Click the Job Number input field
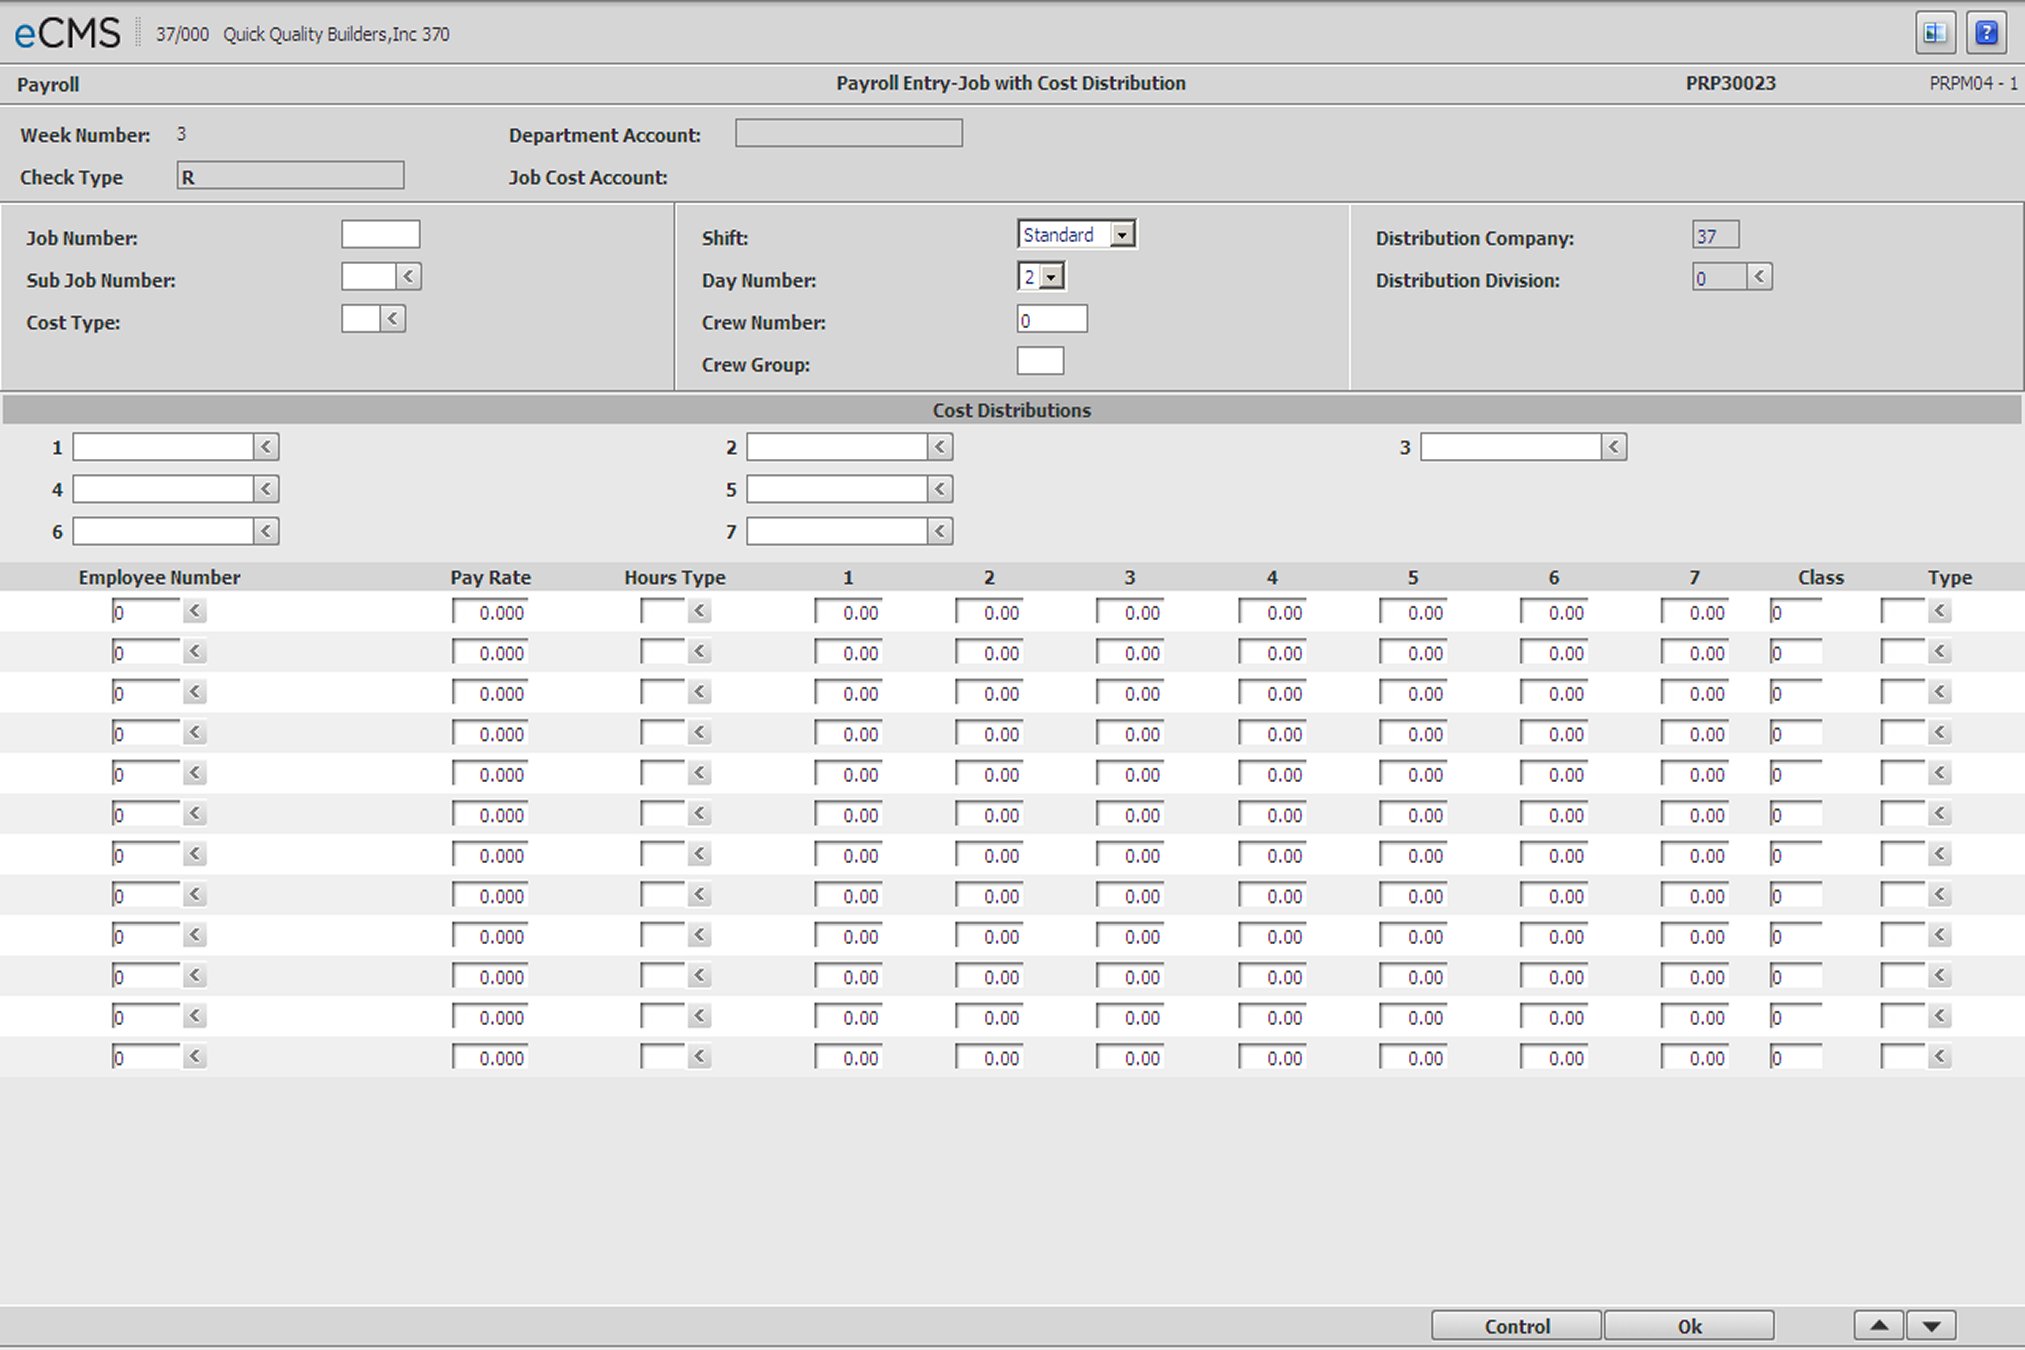The width and height of the screenshot is (2025, 1350). (381, 235)
